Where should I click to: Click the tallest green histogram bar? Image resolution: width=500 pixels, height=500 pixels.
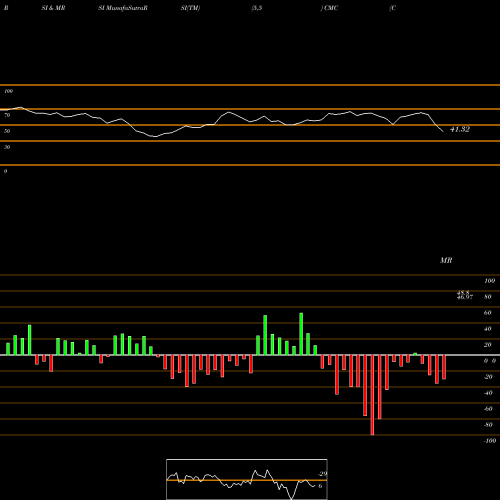301,334
